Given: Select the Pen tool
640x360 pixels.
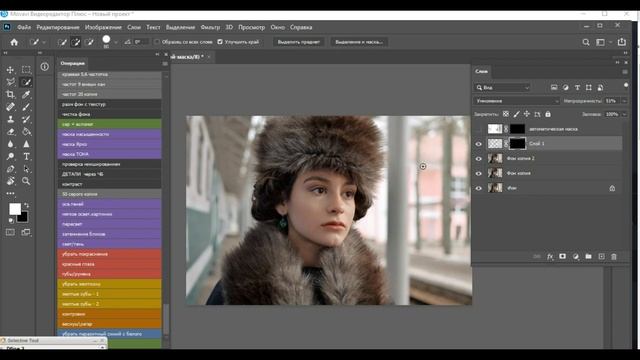Looking at the screenshot, I should click(10, 169).
